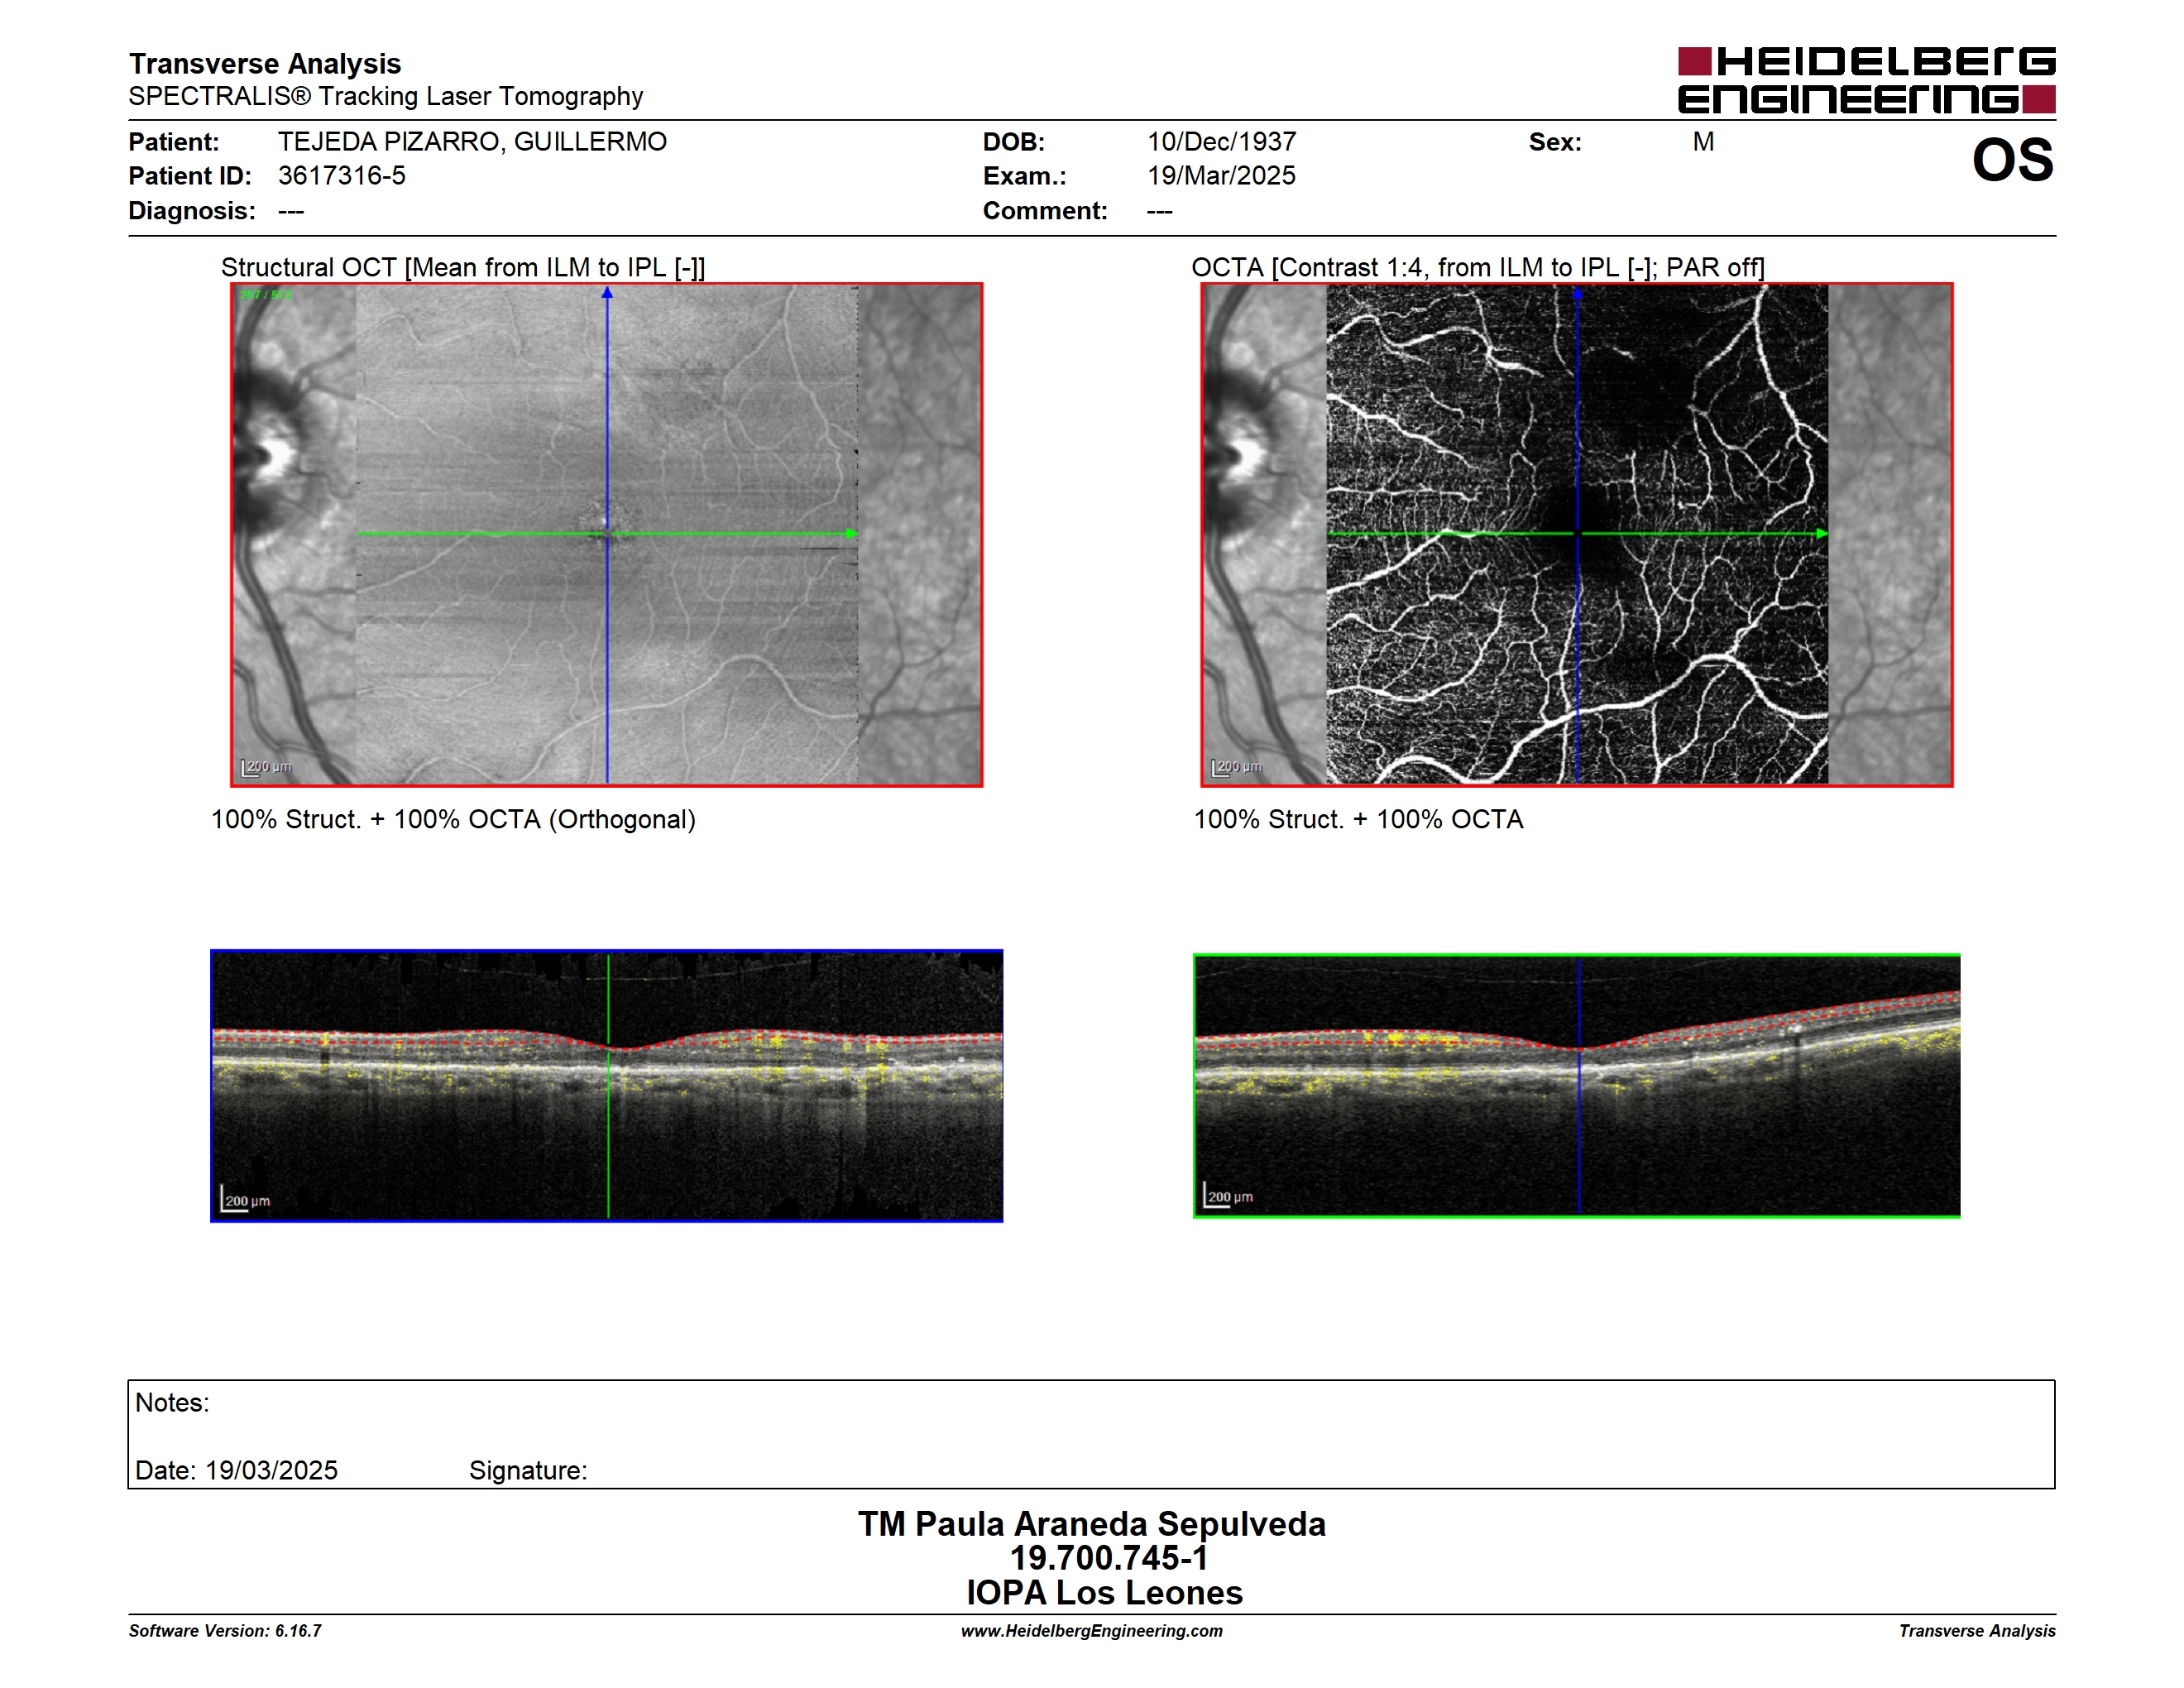Click "SPECTRALIS® Tracking Laser Tomography" subtitle
2184x1688 pixels.
point(386,96)
